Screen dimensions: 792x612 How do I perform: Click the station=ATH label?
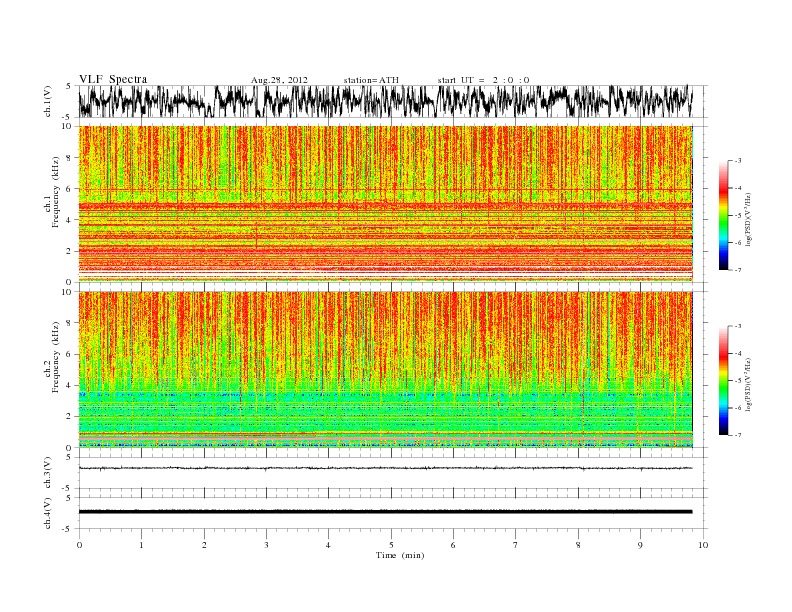coord(371,80)
